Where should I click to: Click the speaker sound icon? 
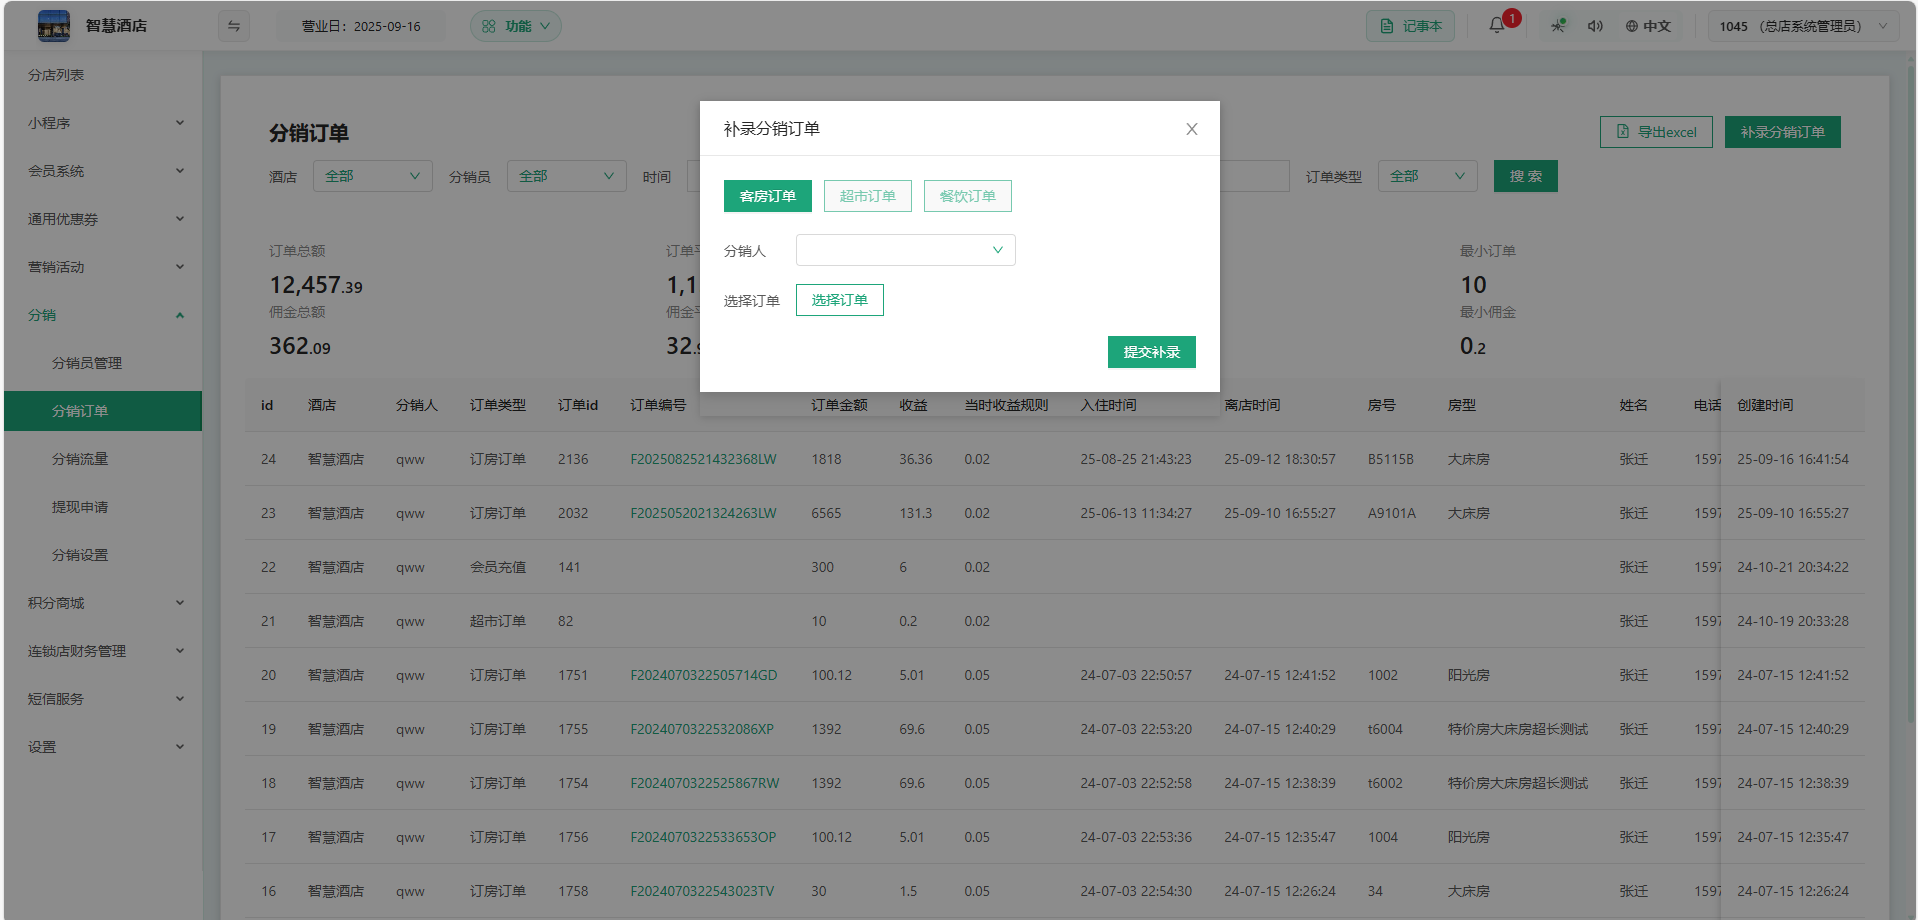tap(1595, 26)
